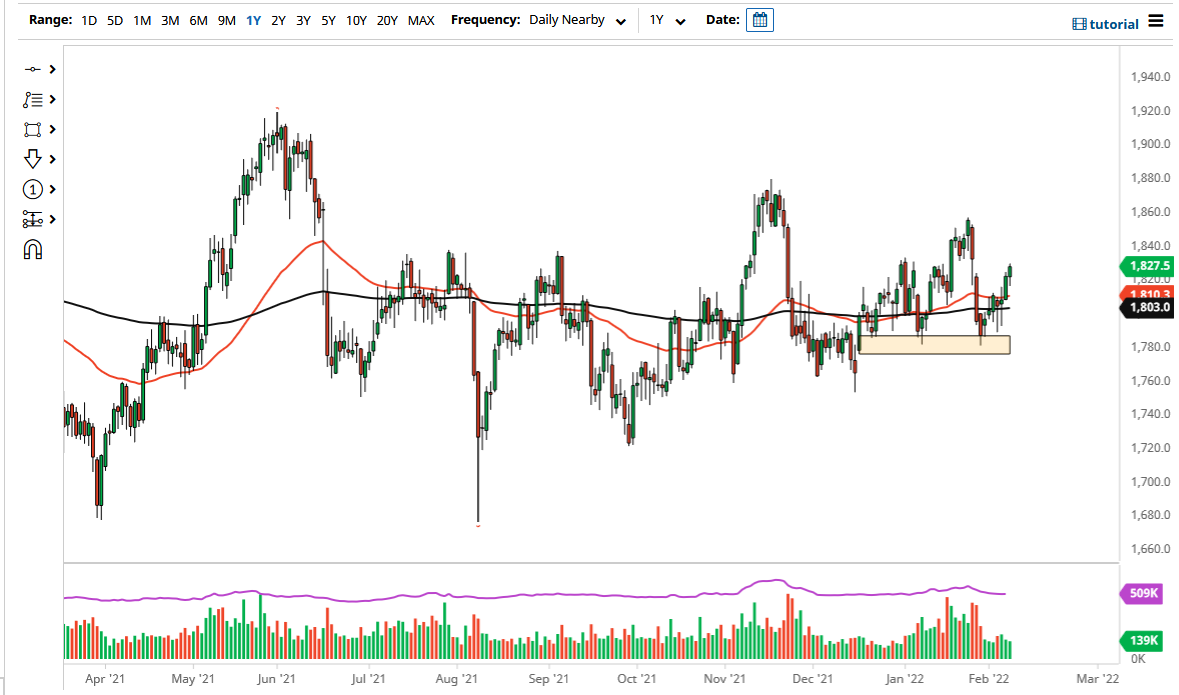Viewport: 1179px width, 695px height.
Task: Select the rectangle shape tool icon
Action: click(x=32, y=129)
